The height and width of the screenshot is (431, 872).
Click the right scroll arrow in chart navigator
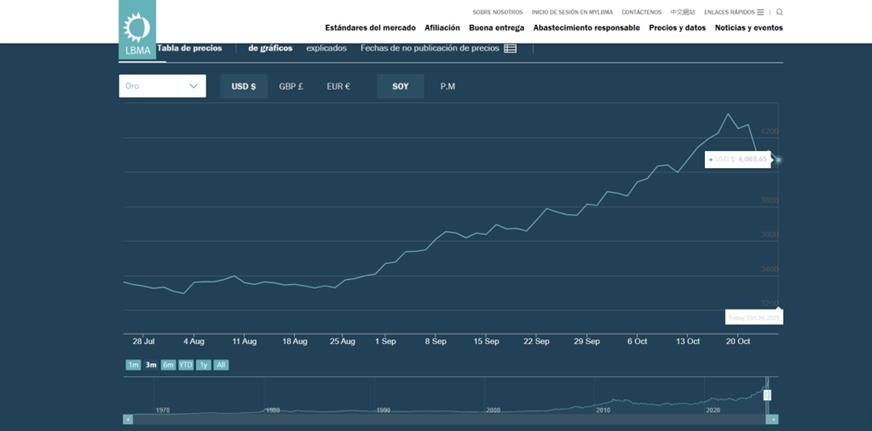click(772, 419)
